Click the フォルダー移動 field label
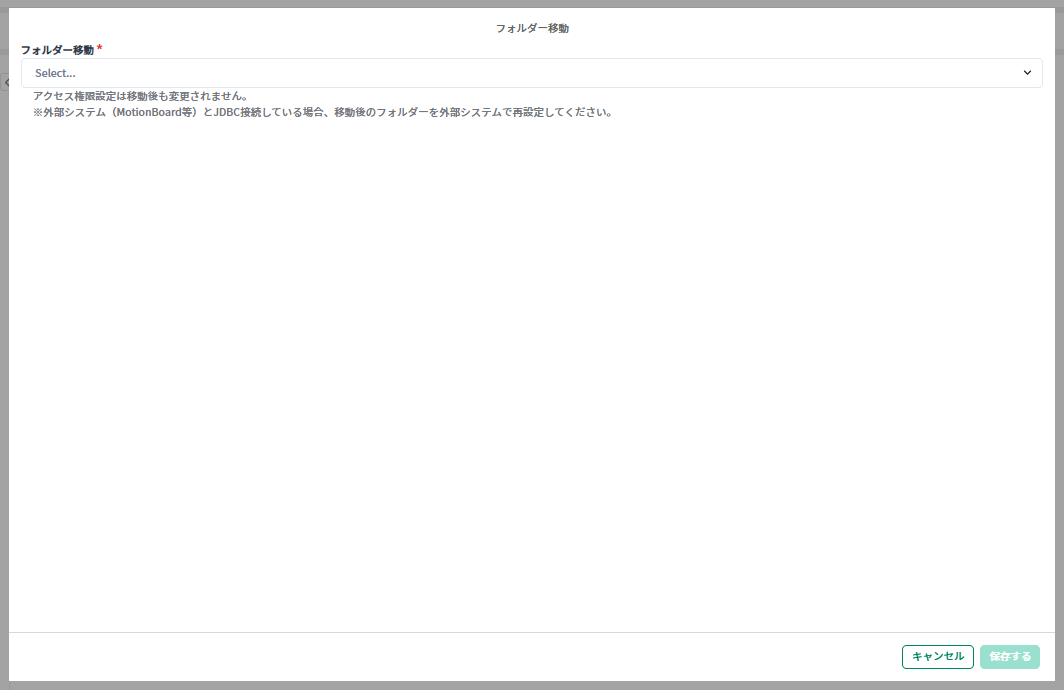Viewport: 1064px width, 690px height. point(57,50)
